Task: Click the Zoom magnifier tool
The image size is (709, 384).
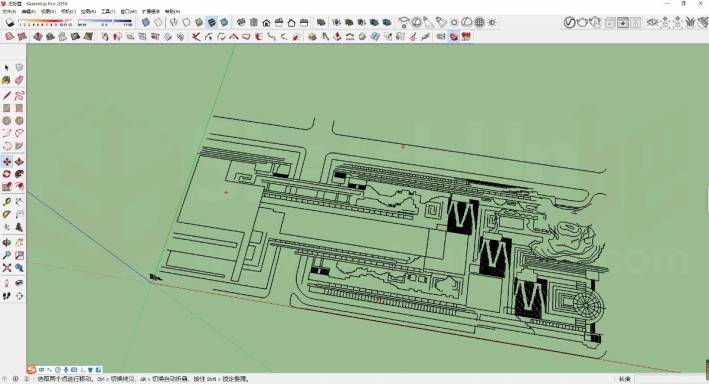Action: (6, 256)
